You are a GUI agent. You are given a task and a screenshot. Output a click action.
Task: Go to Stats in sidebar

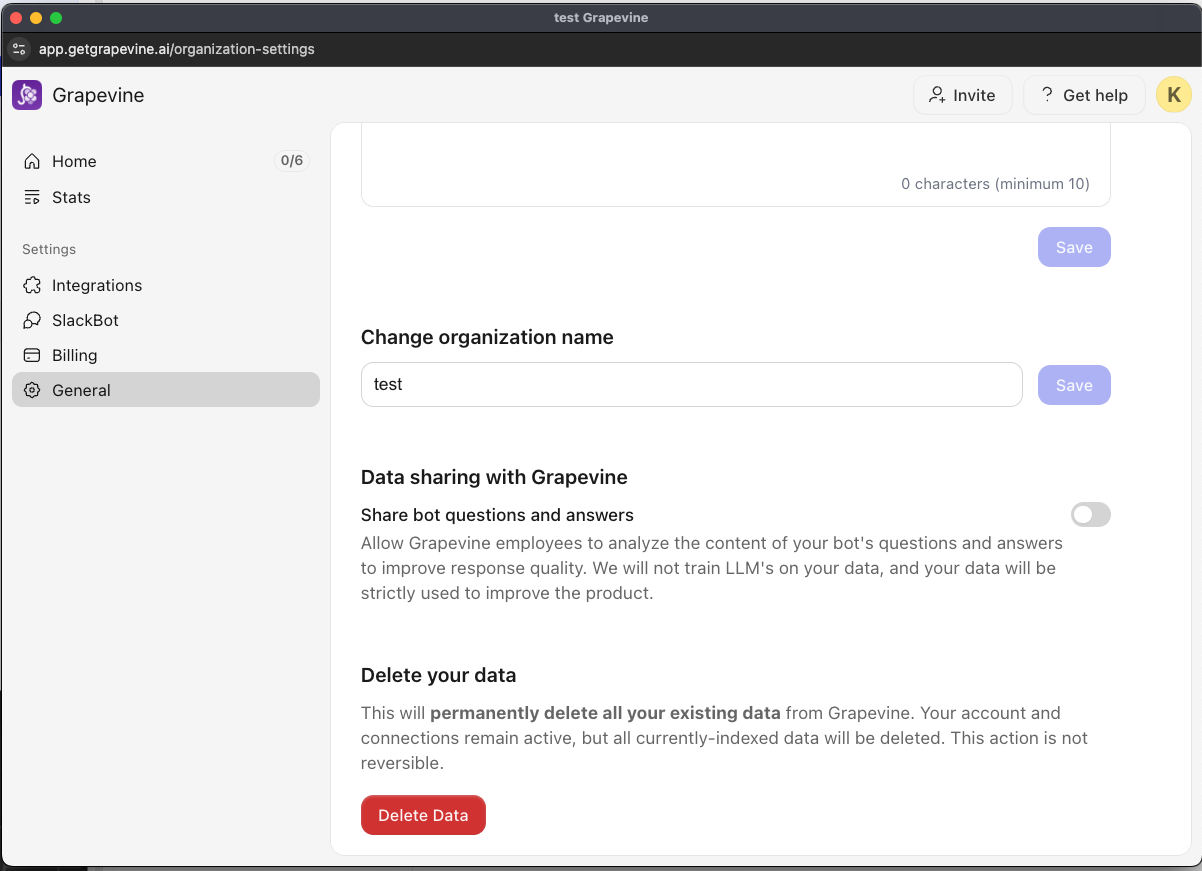pyautogui.click(x=71, y=197)
